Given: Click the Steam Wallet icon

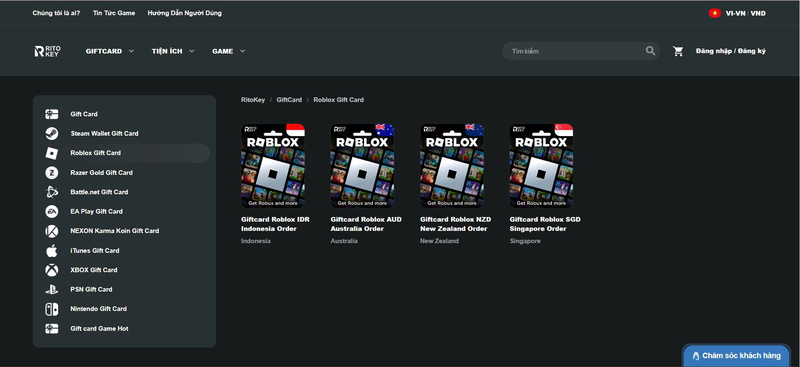Looking at the screenshot, I should [x=52, y=133].
